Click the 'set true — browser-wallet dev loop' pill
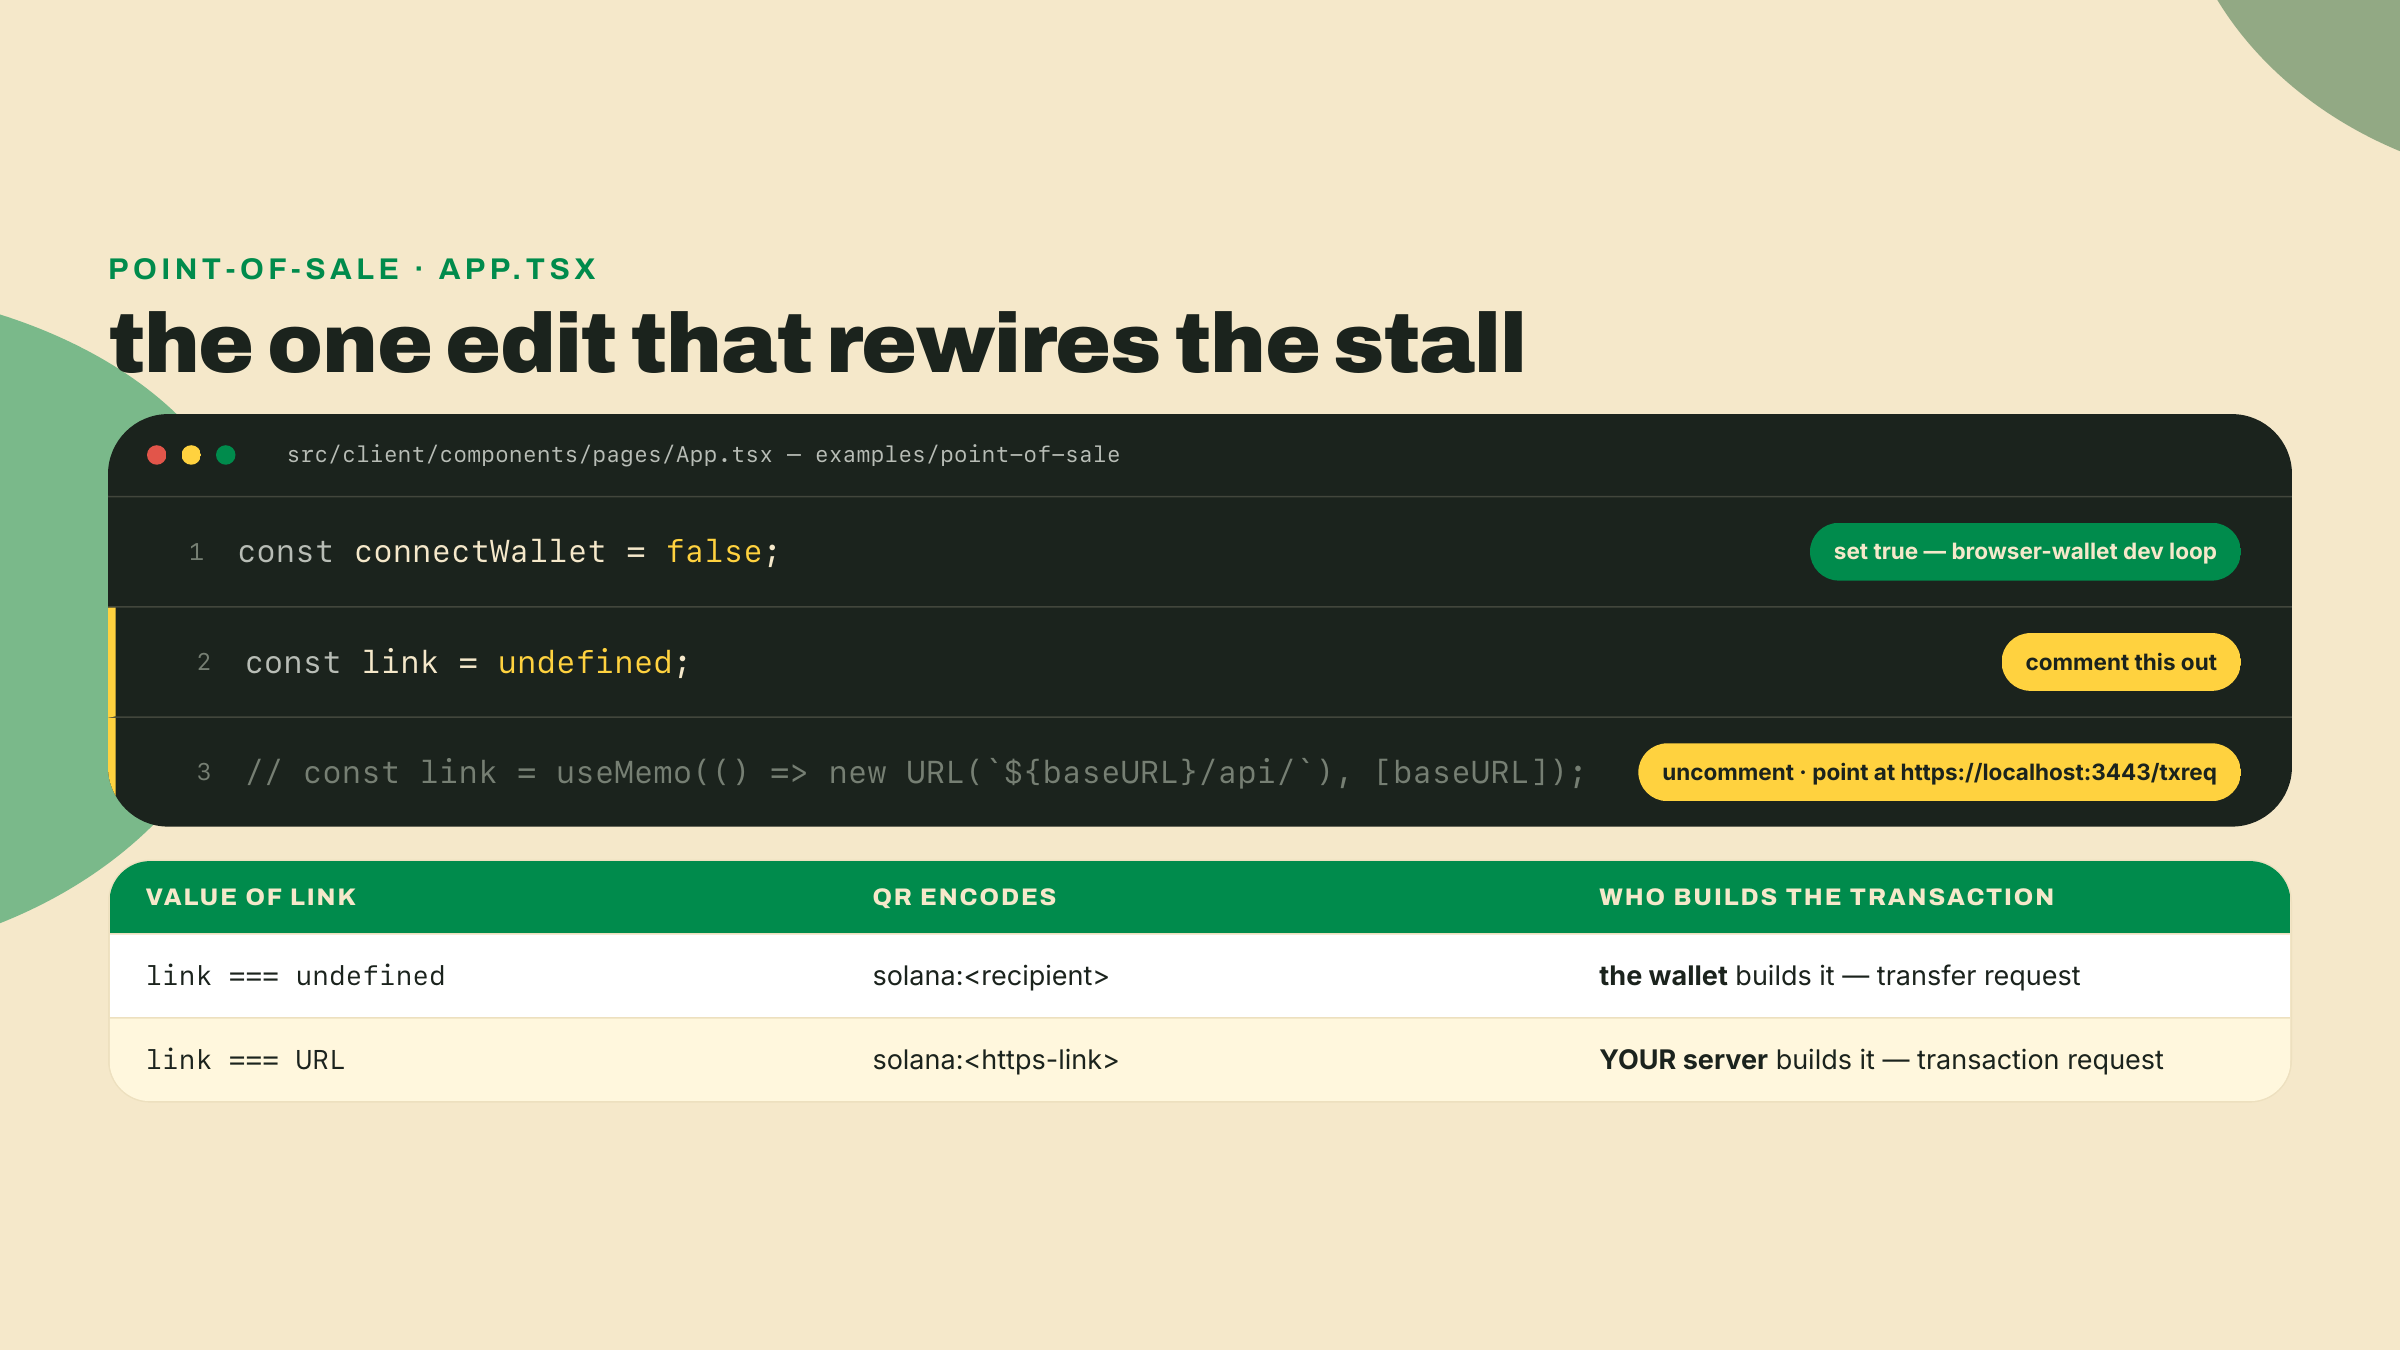 (2025, 552)
